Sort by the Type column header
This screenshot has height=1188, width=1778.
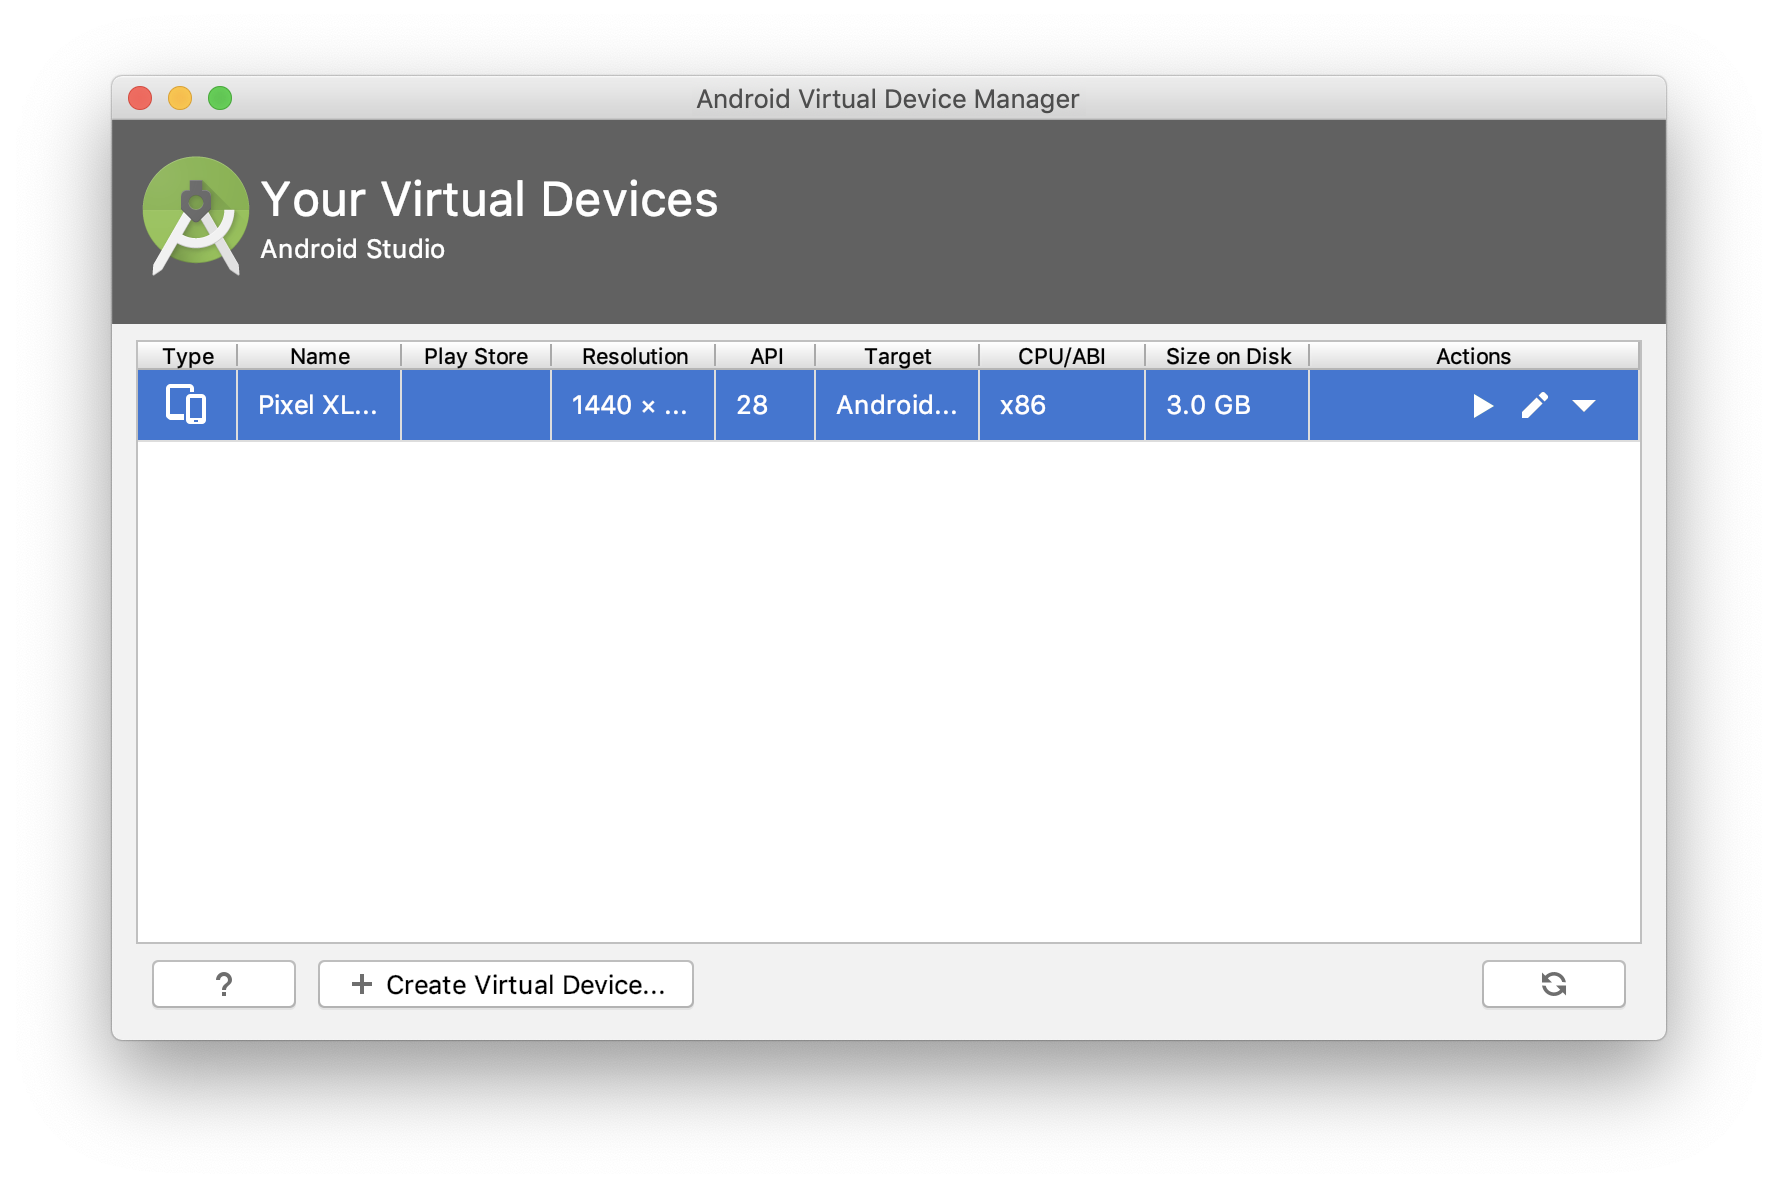(x=188, y=356)
